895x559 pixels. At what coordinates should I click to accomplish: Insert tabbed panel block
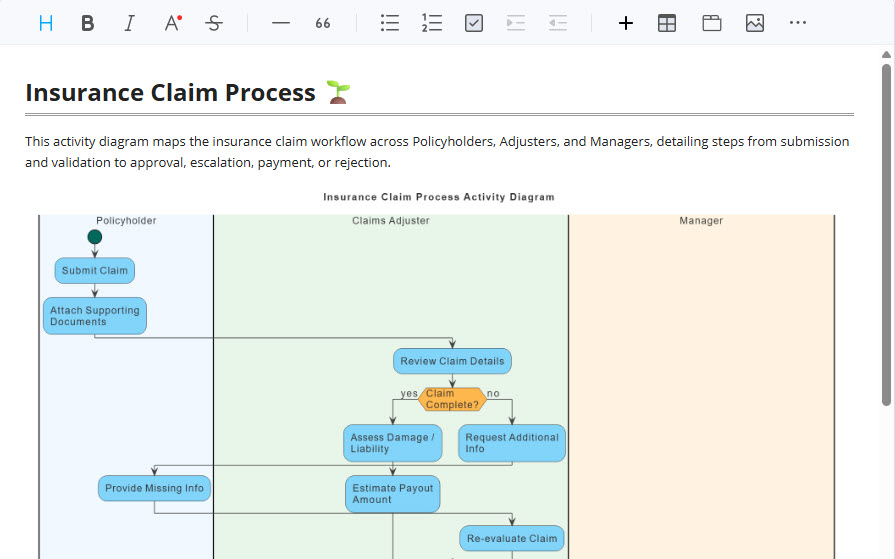pyautogui.click(x=712, y=23)
